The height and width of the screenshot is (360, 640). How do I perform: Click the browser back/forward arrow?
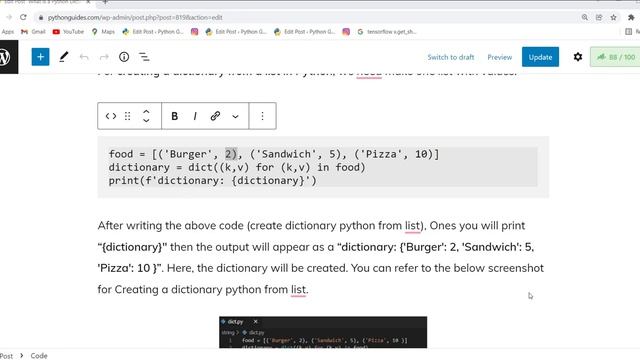coord(9,17)
